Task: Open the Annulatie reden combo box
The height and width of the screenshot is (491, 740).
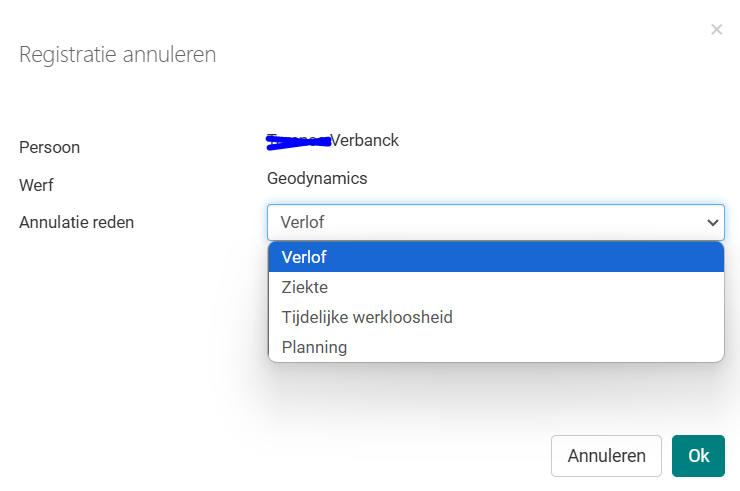Action: pos(495,222)
